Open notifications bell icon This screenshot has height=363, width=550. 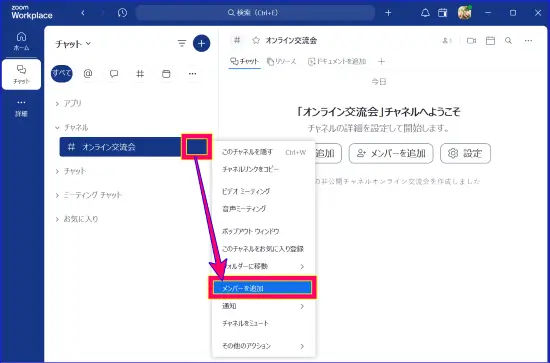(x=425, y=13)
